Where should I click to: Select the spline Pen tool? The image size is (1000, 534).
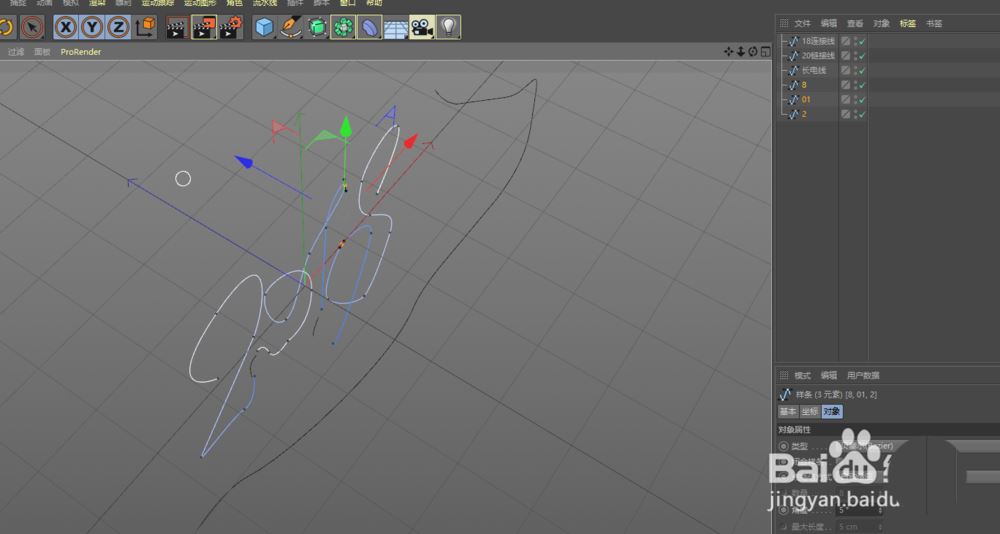[x=291, y=27]
